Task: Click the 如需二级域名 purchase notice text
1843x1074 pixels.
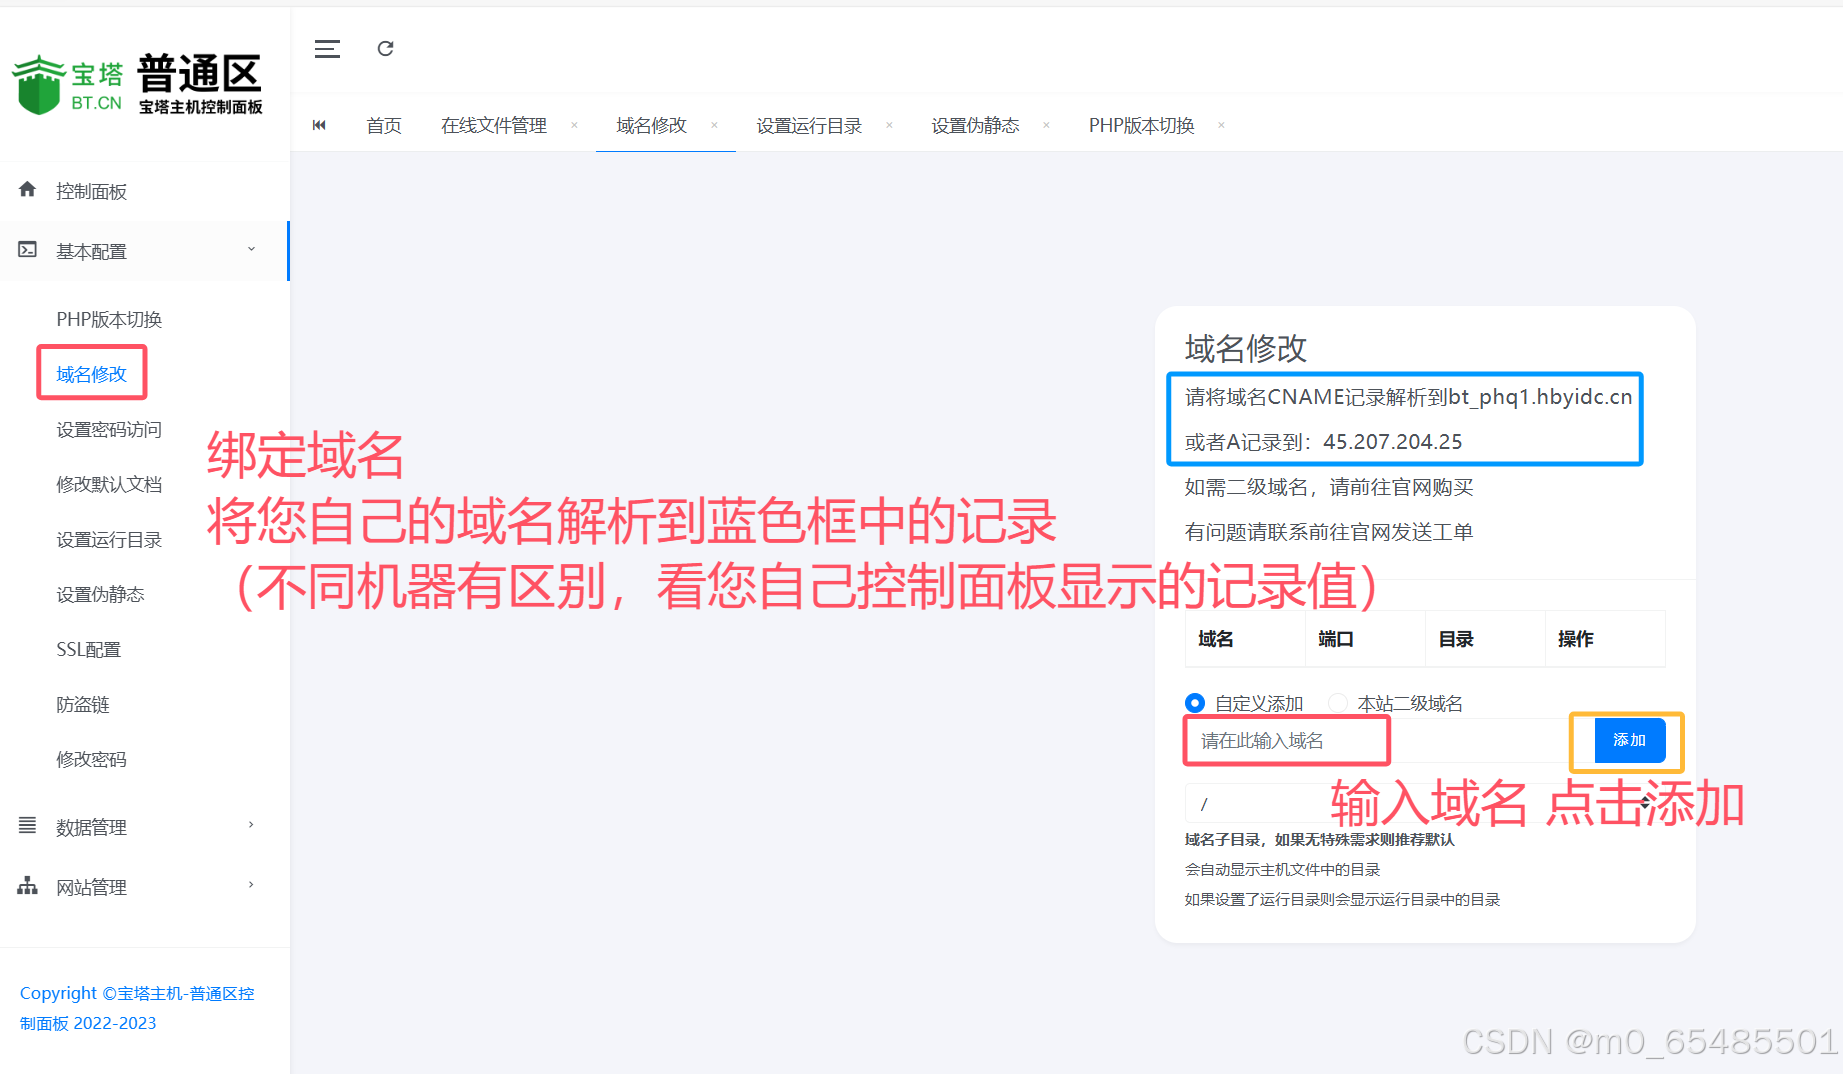Action: [x=1329, y=487]
